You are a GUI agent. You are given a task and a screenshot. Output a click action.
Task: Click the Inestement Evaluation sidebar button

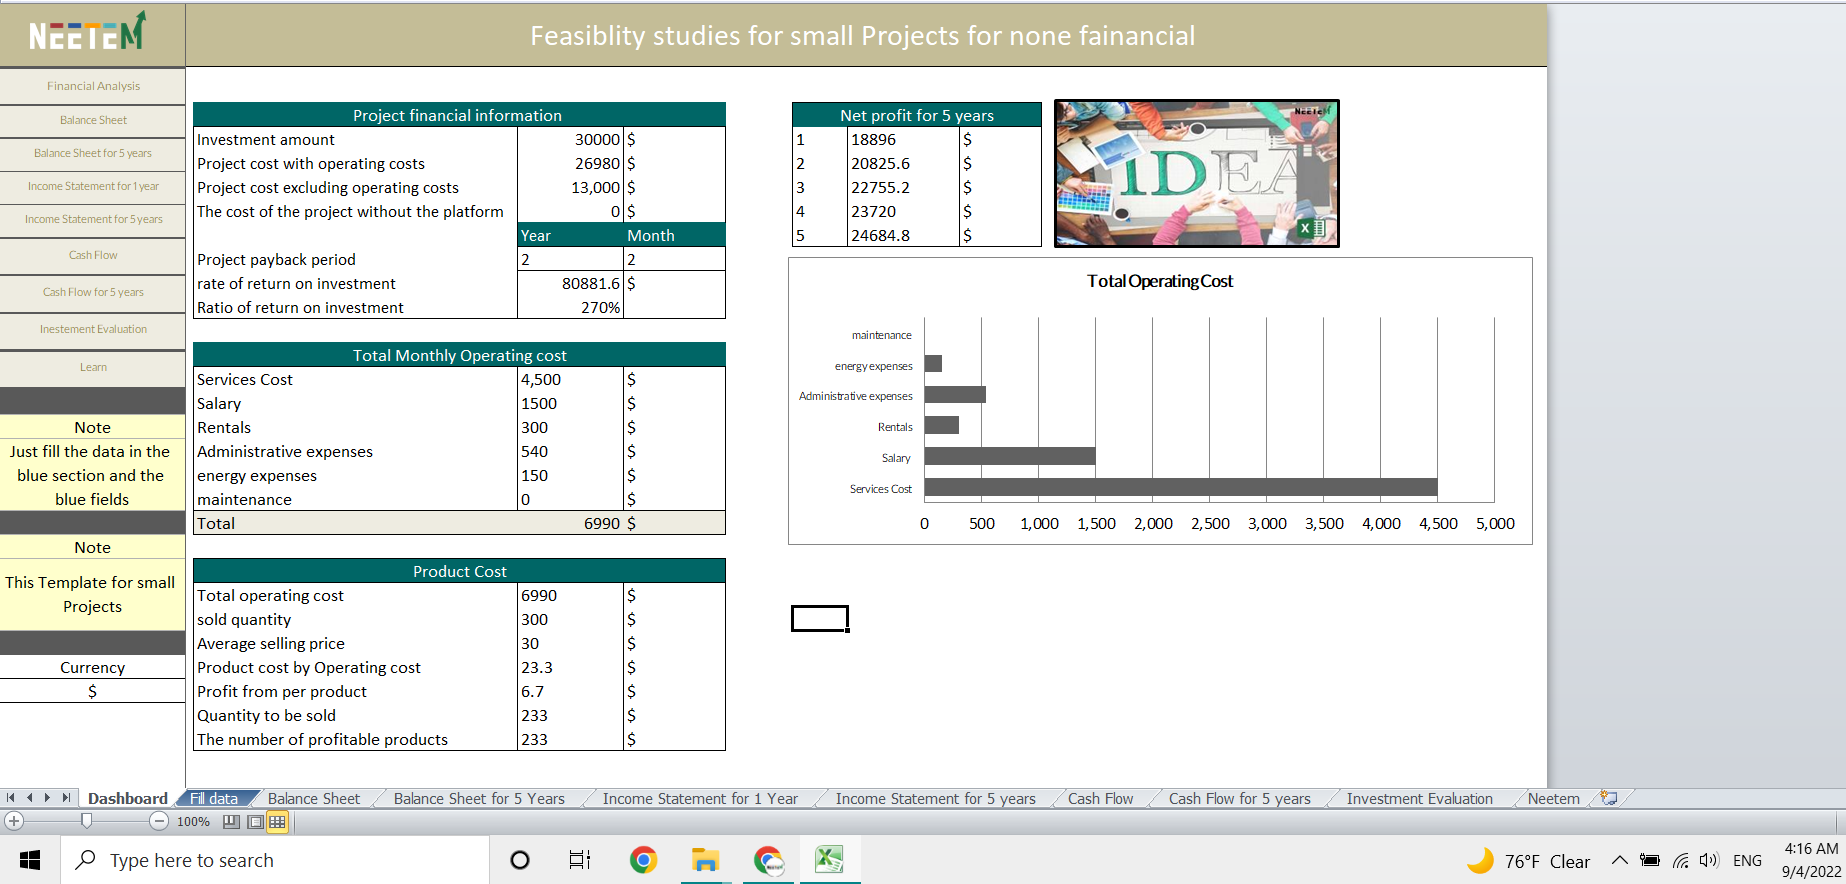click(x=93, y=329)
